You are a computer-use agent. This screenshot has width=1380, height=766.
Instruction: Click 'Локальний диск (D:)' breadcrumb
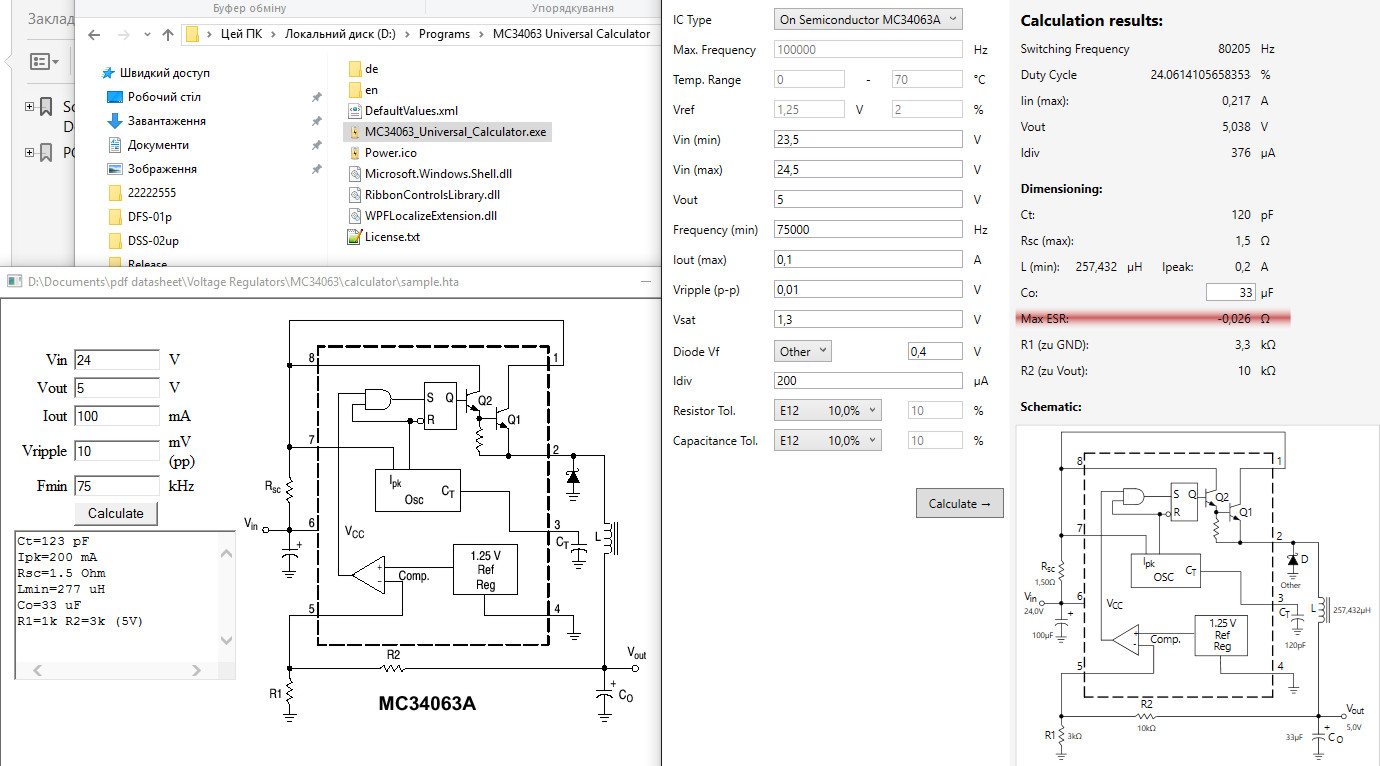tap(340, 34)
